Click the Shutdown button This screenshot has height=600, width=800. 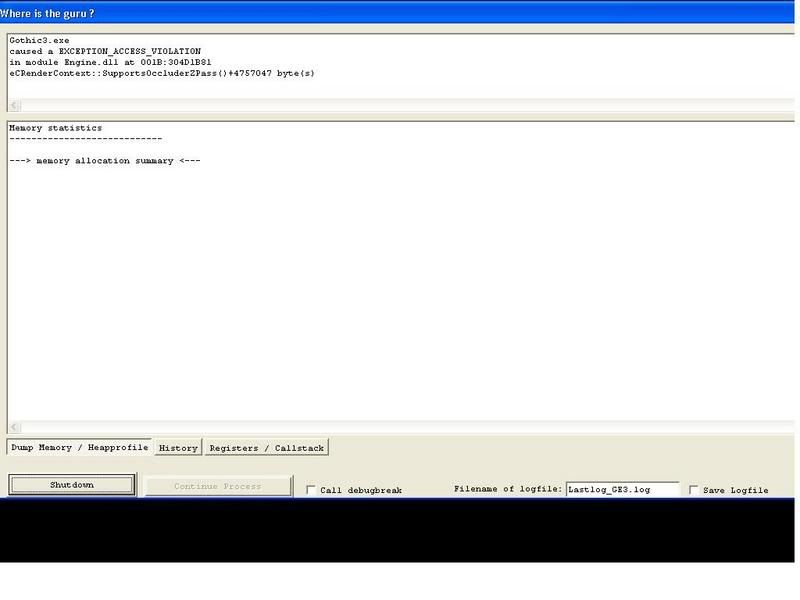72,485
